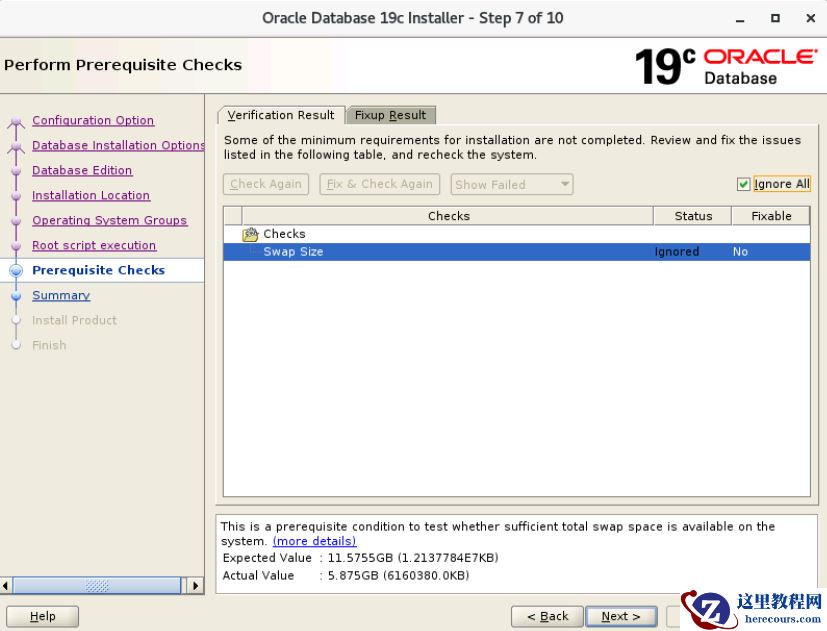Go to Root script execution step
The image size is (827, 631).
click(x=94, y=245)
